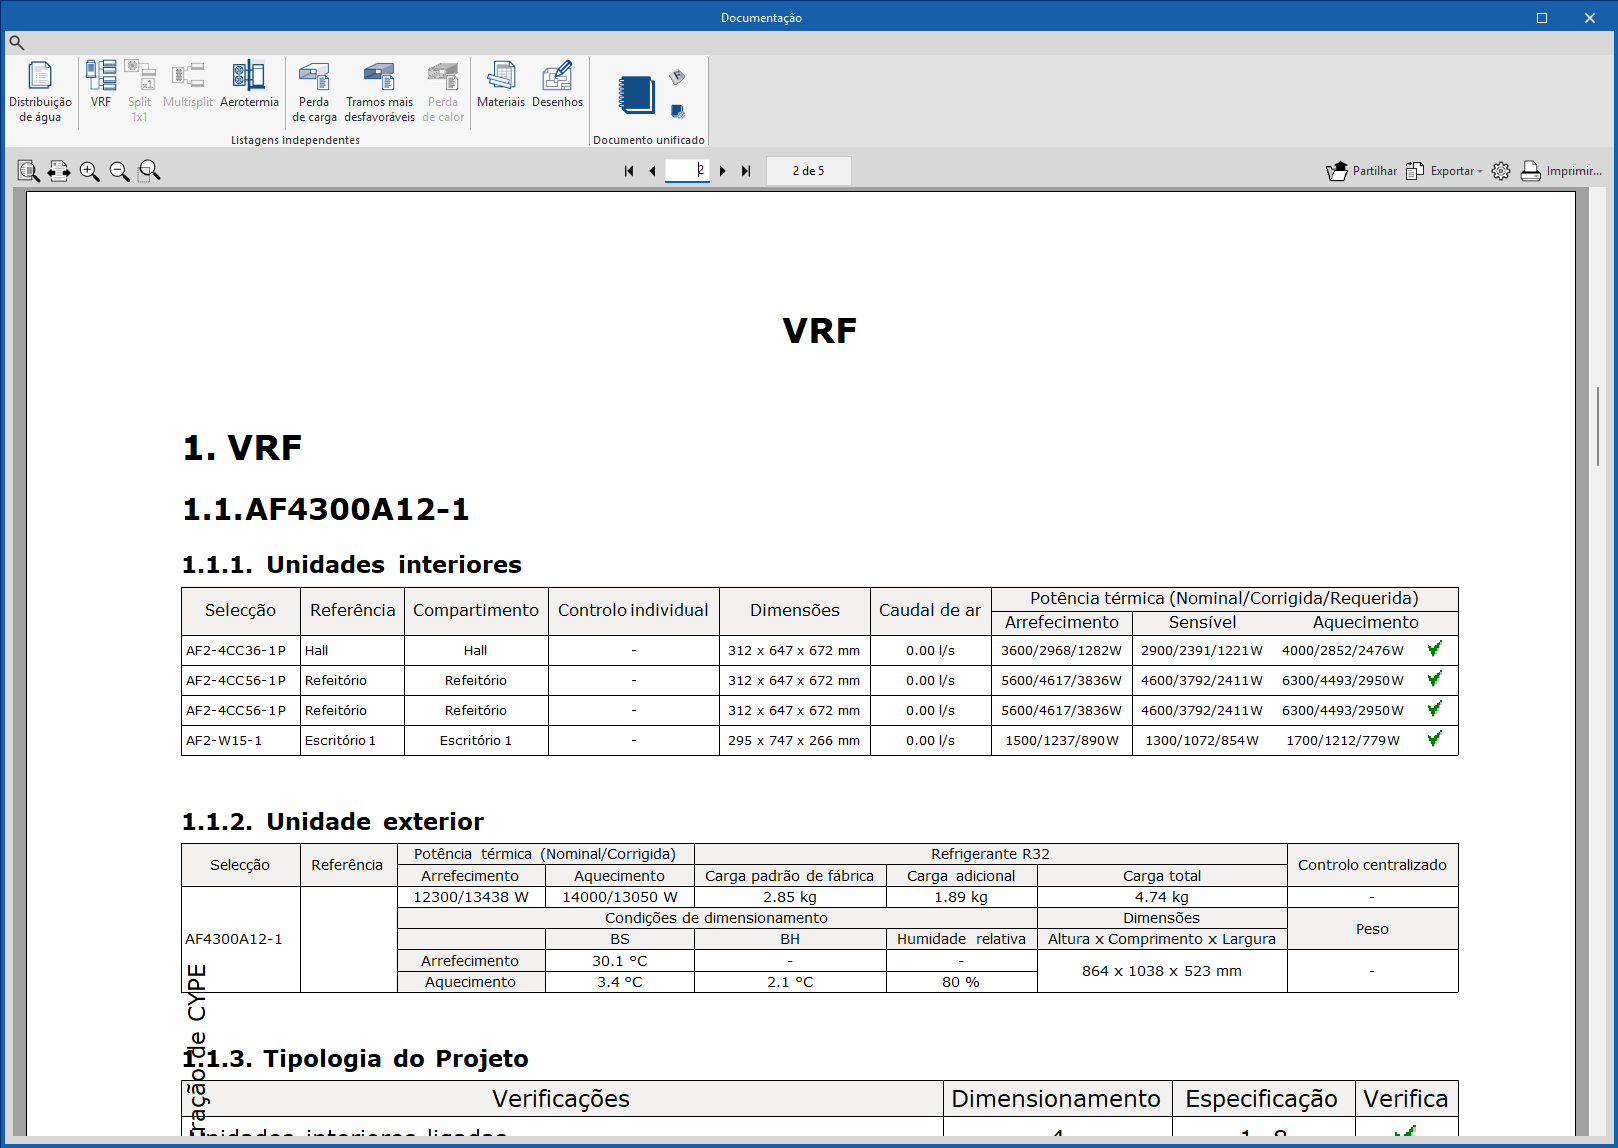Open the Distribuição de água listing

click(x=40, y=91)
